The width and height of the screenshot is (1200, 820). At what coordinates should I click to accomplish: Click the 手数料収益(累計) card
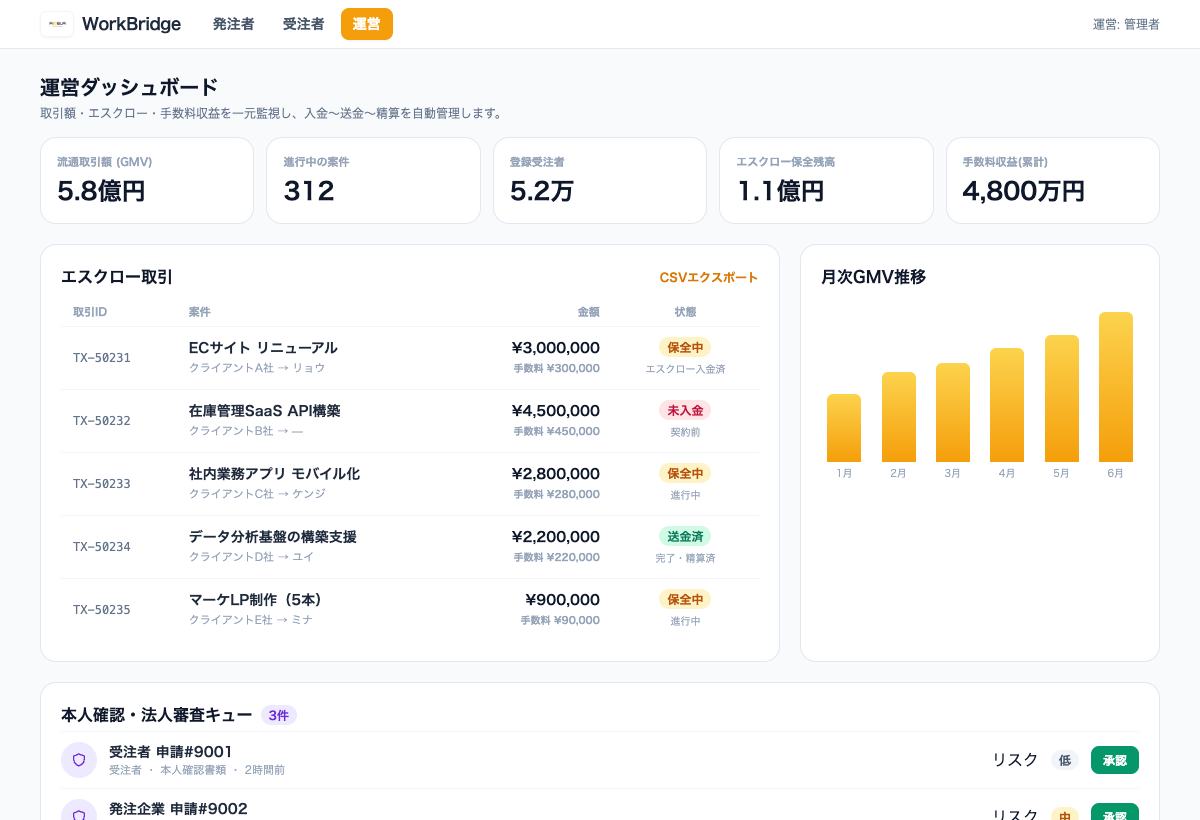(1053, 181)
